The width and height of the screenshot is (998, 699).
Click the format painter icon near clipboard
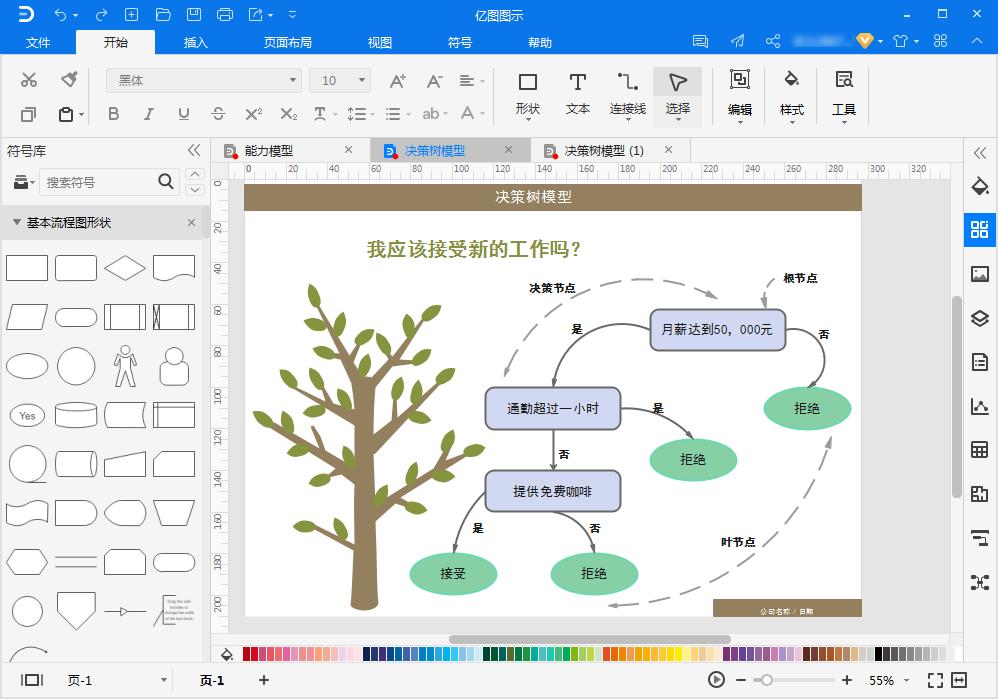tap(67, 77)
